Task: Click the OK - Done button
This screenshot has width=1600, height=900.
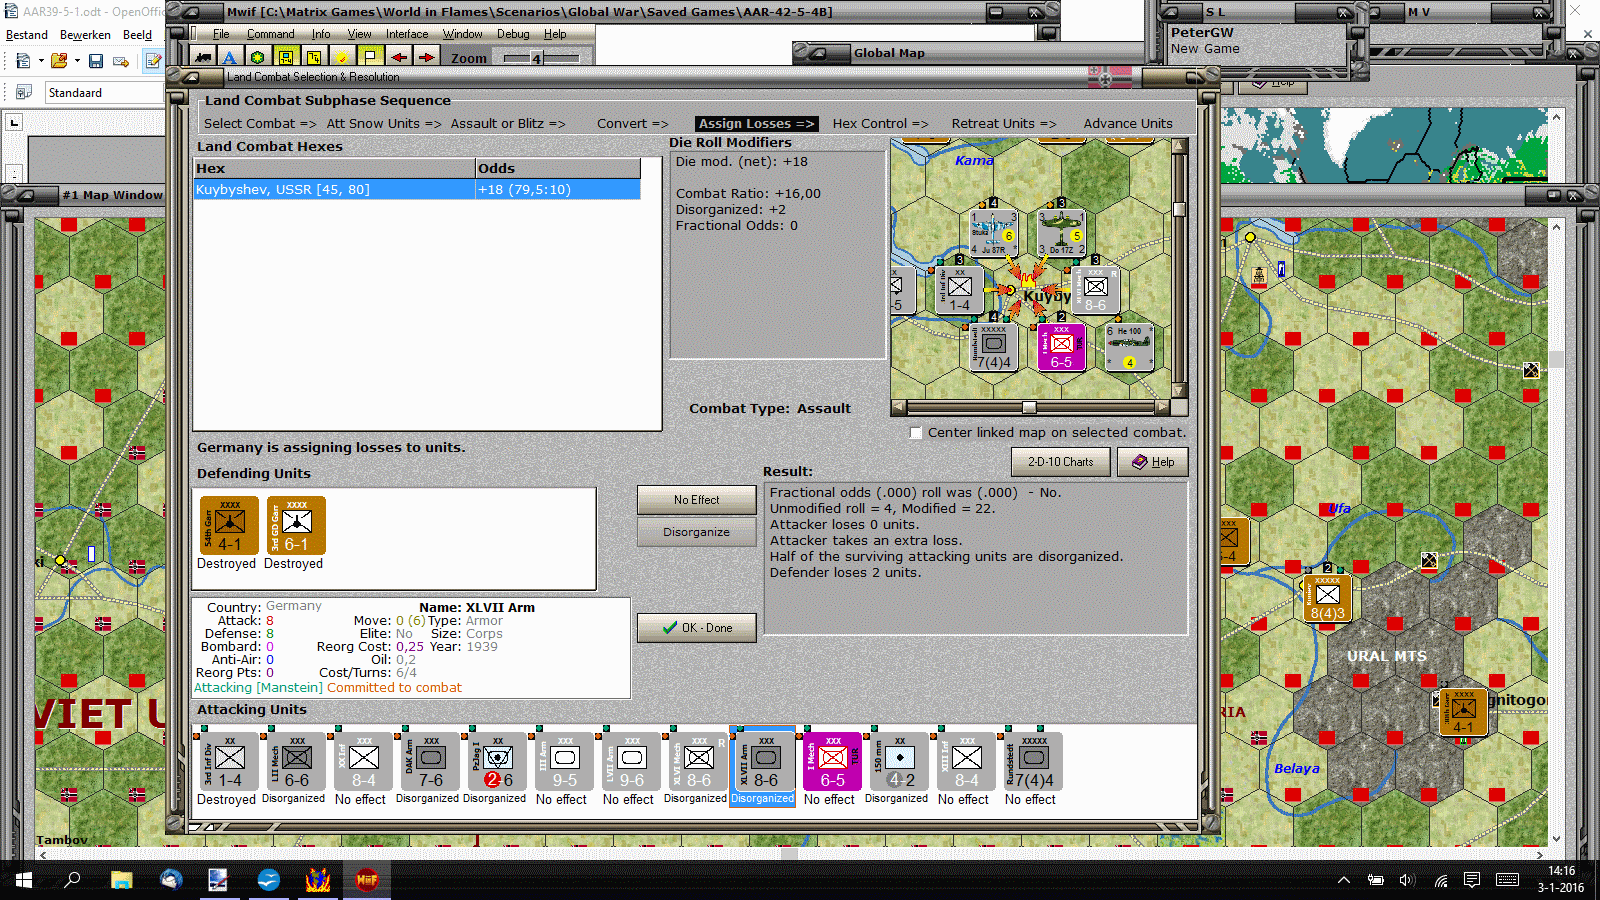Action: tap(696, 628)
